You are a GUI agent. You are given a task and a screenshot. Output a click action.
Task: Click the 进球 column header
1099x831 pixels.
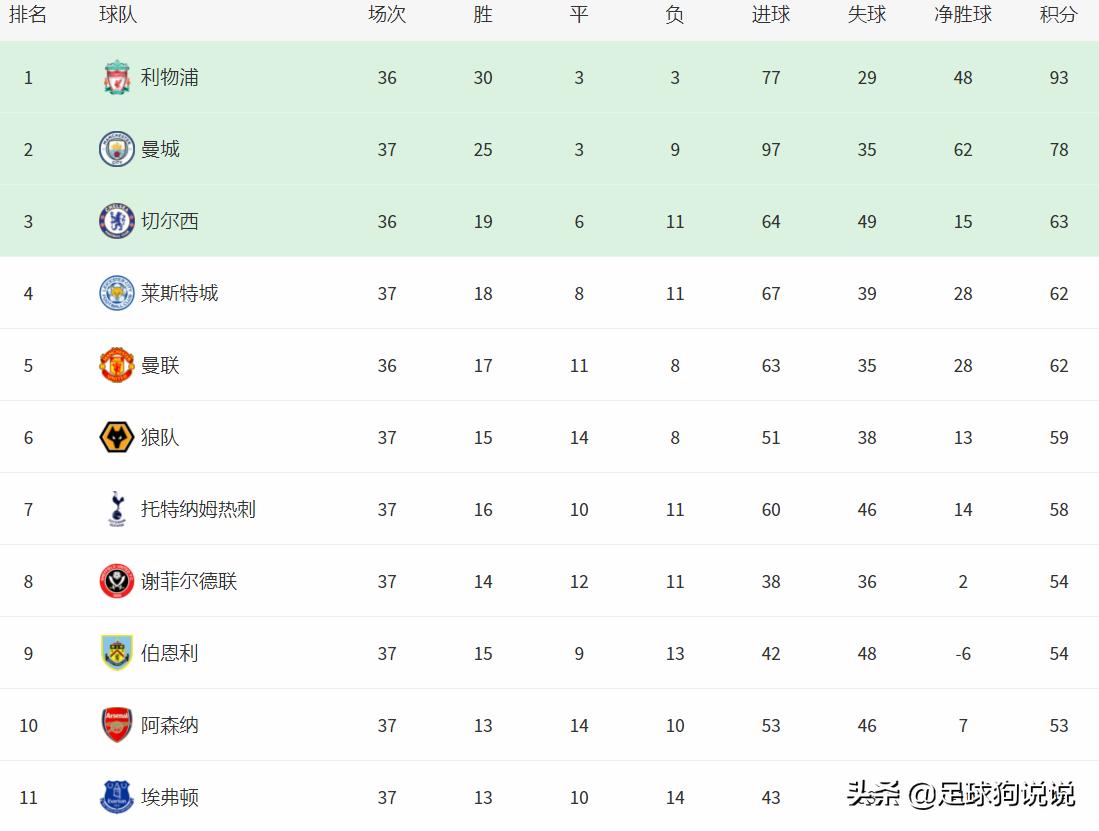770,15
